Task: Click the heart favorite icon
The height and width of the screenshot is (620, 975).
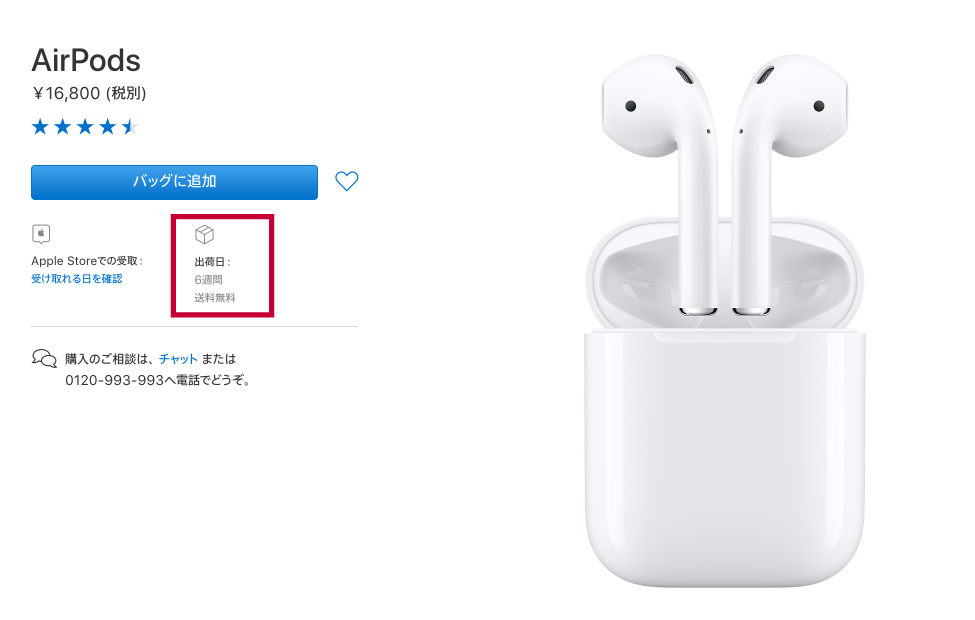Action: 346,181
